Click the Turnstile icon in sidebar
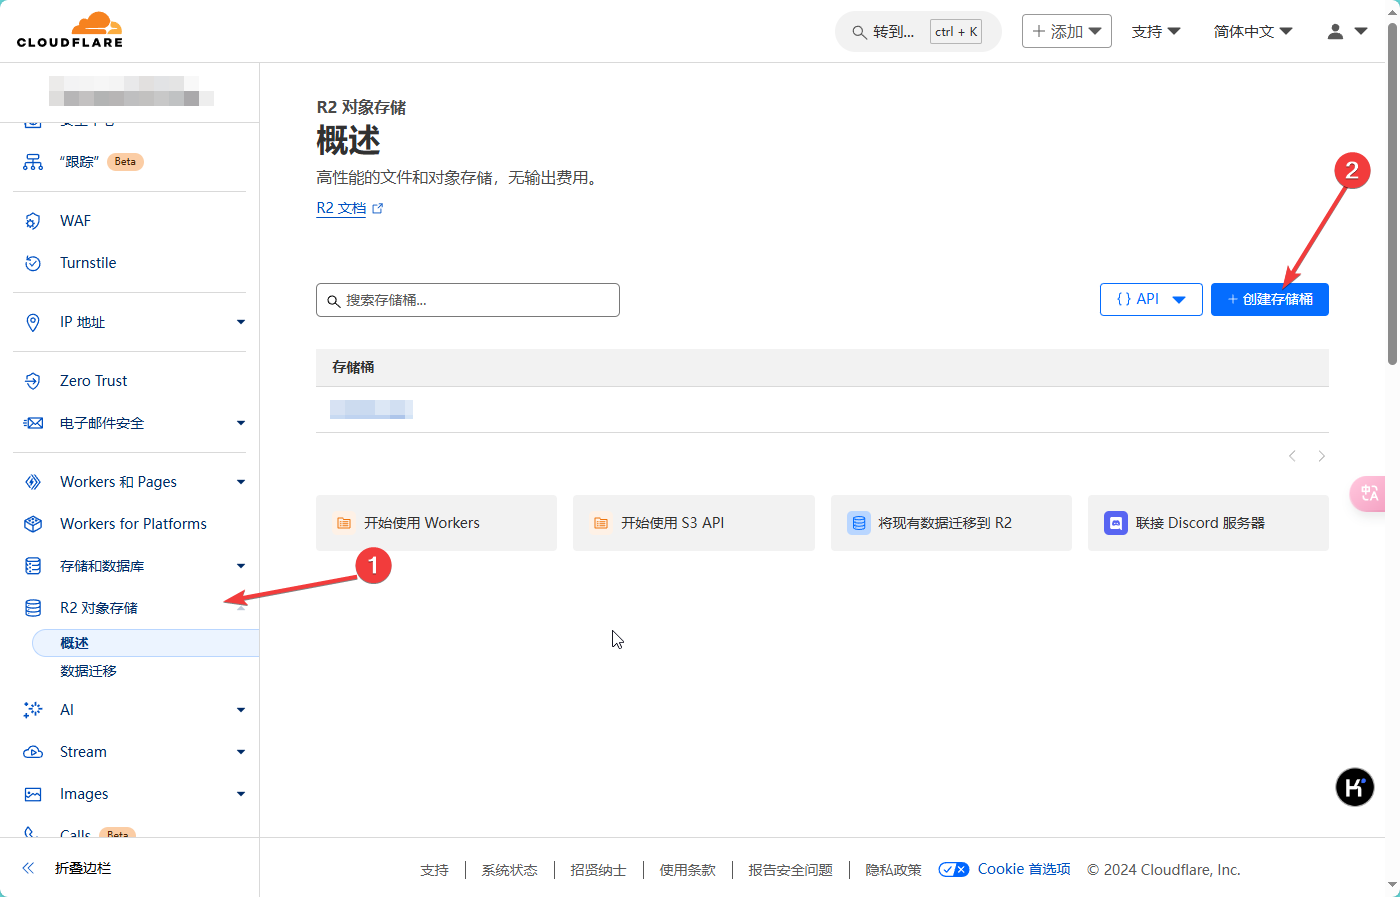 [33, 263]
